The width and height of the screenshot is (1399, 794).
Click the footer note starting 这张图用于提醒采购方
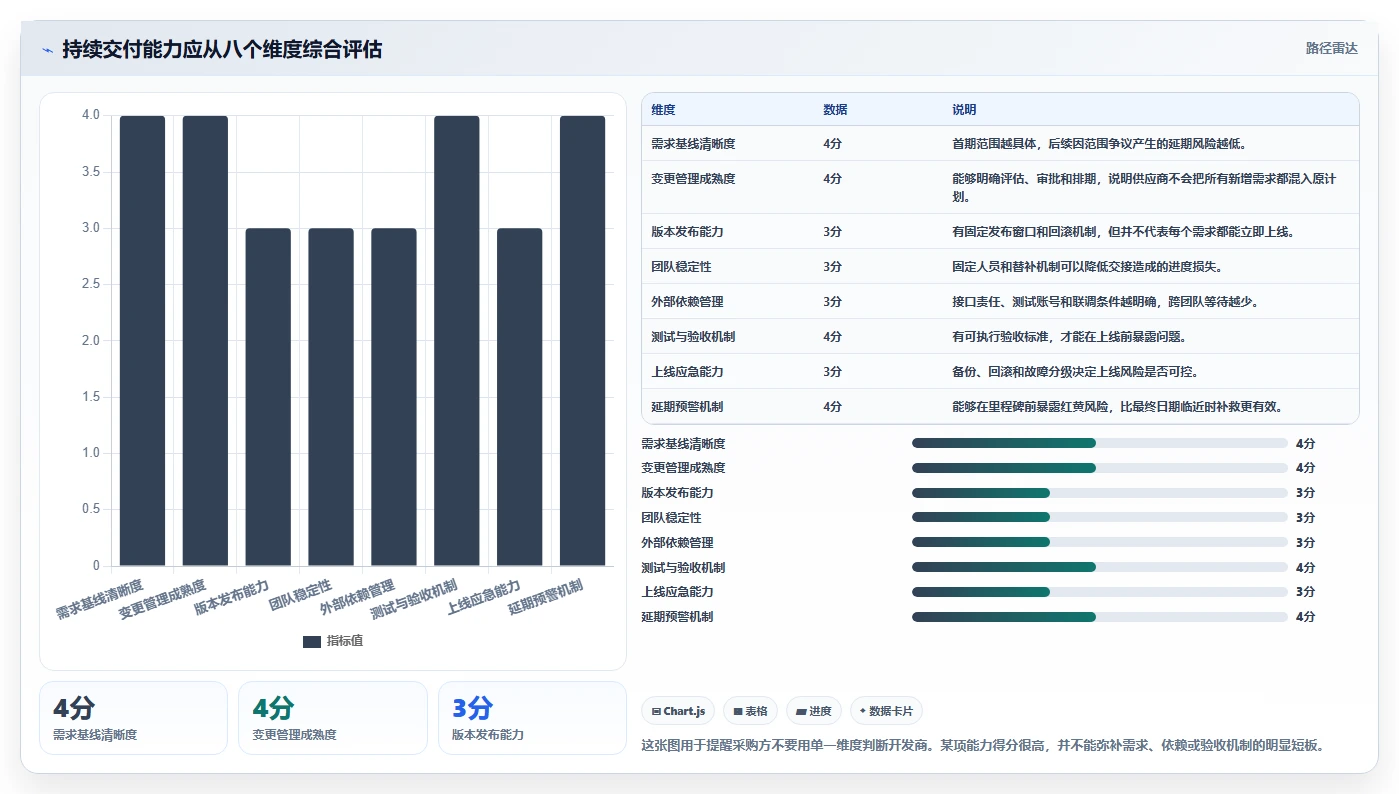click(982, 746)
